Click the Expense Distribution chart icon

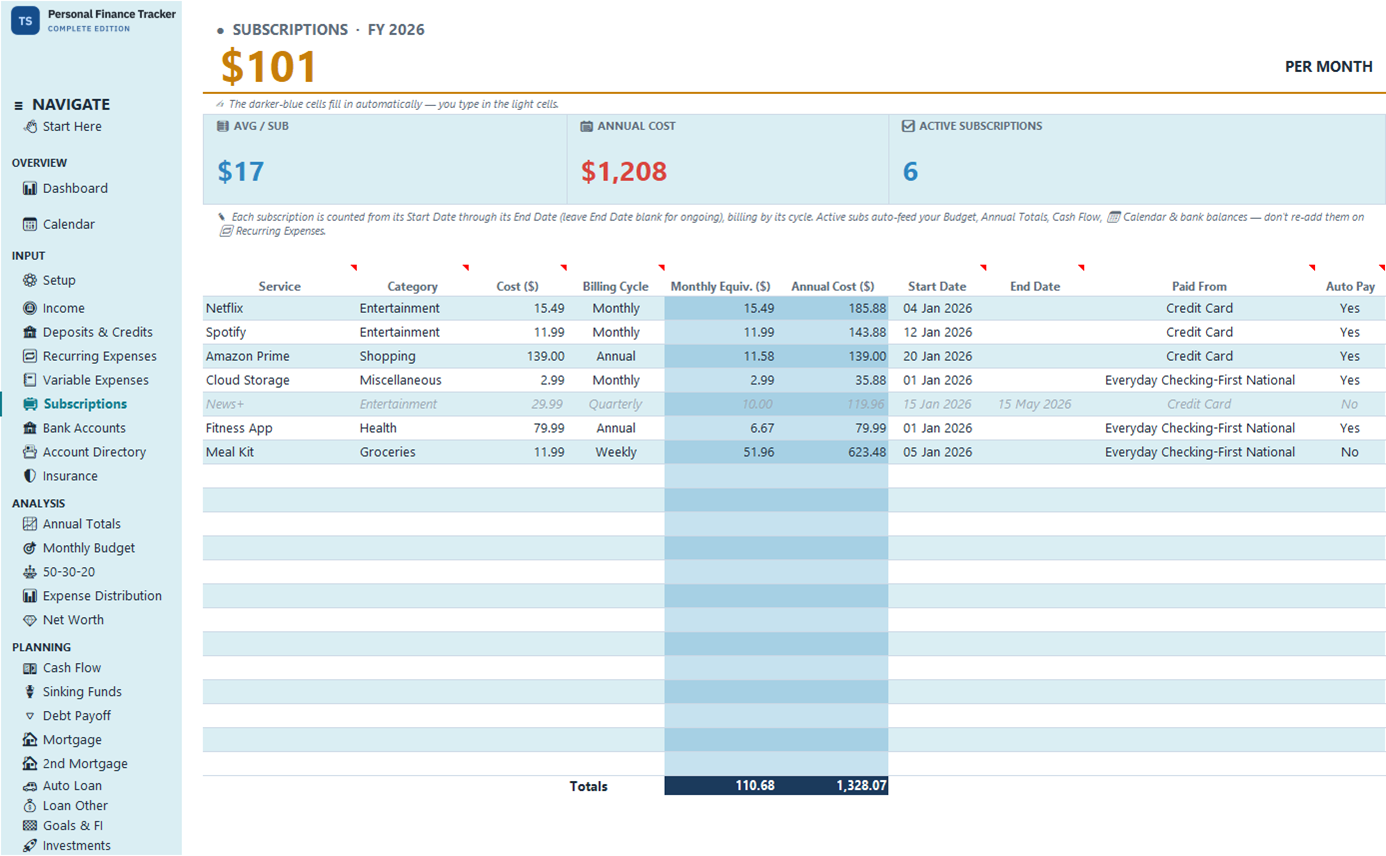point(30,597)
